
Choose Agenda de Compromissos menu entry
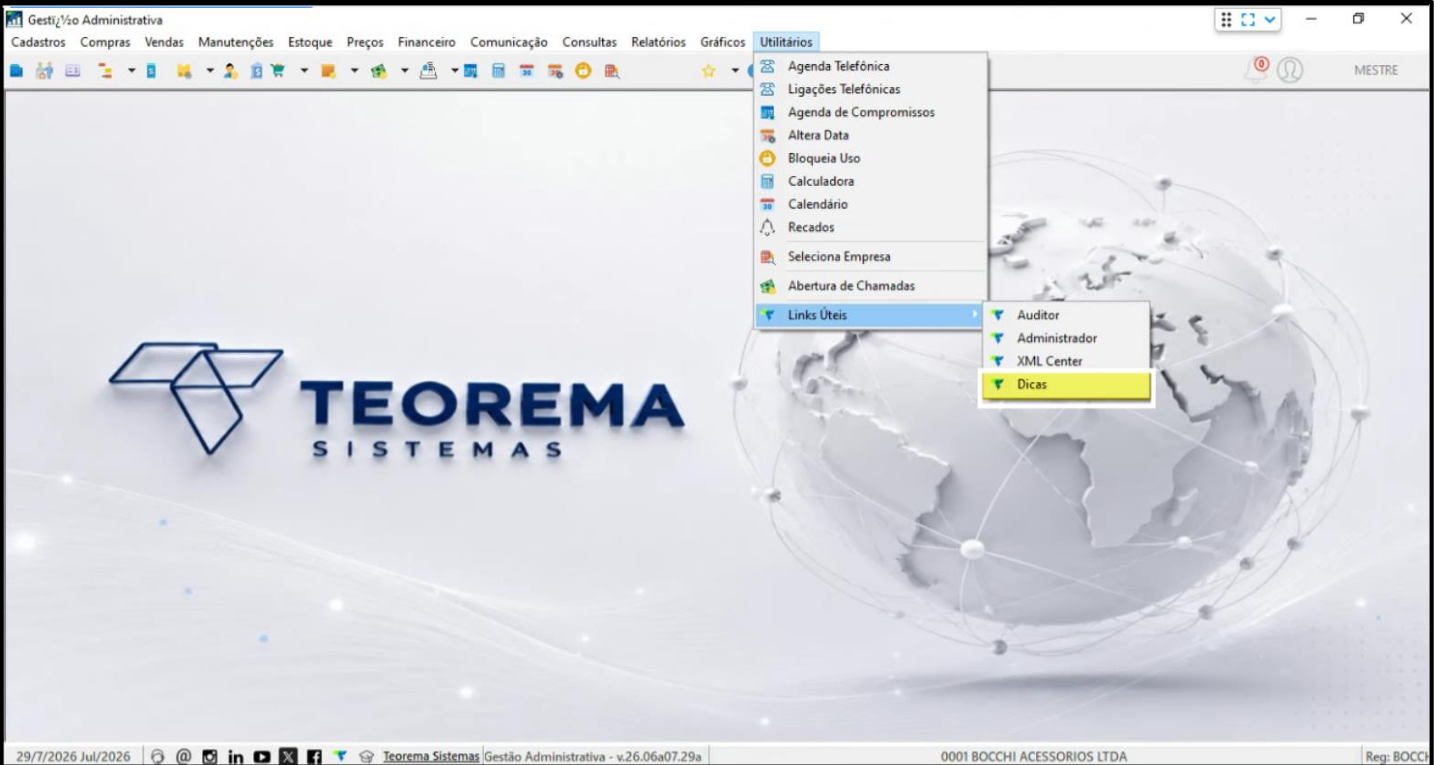click(871, 112)
